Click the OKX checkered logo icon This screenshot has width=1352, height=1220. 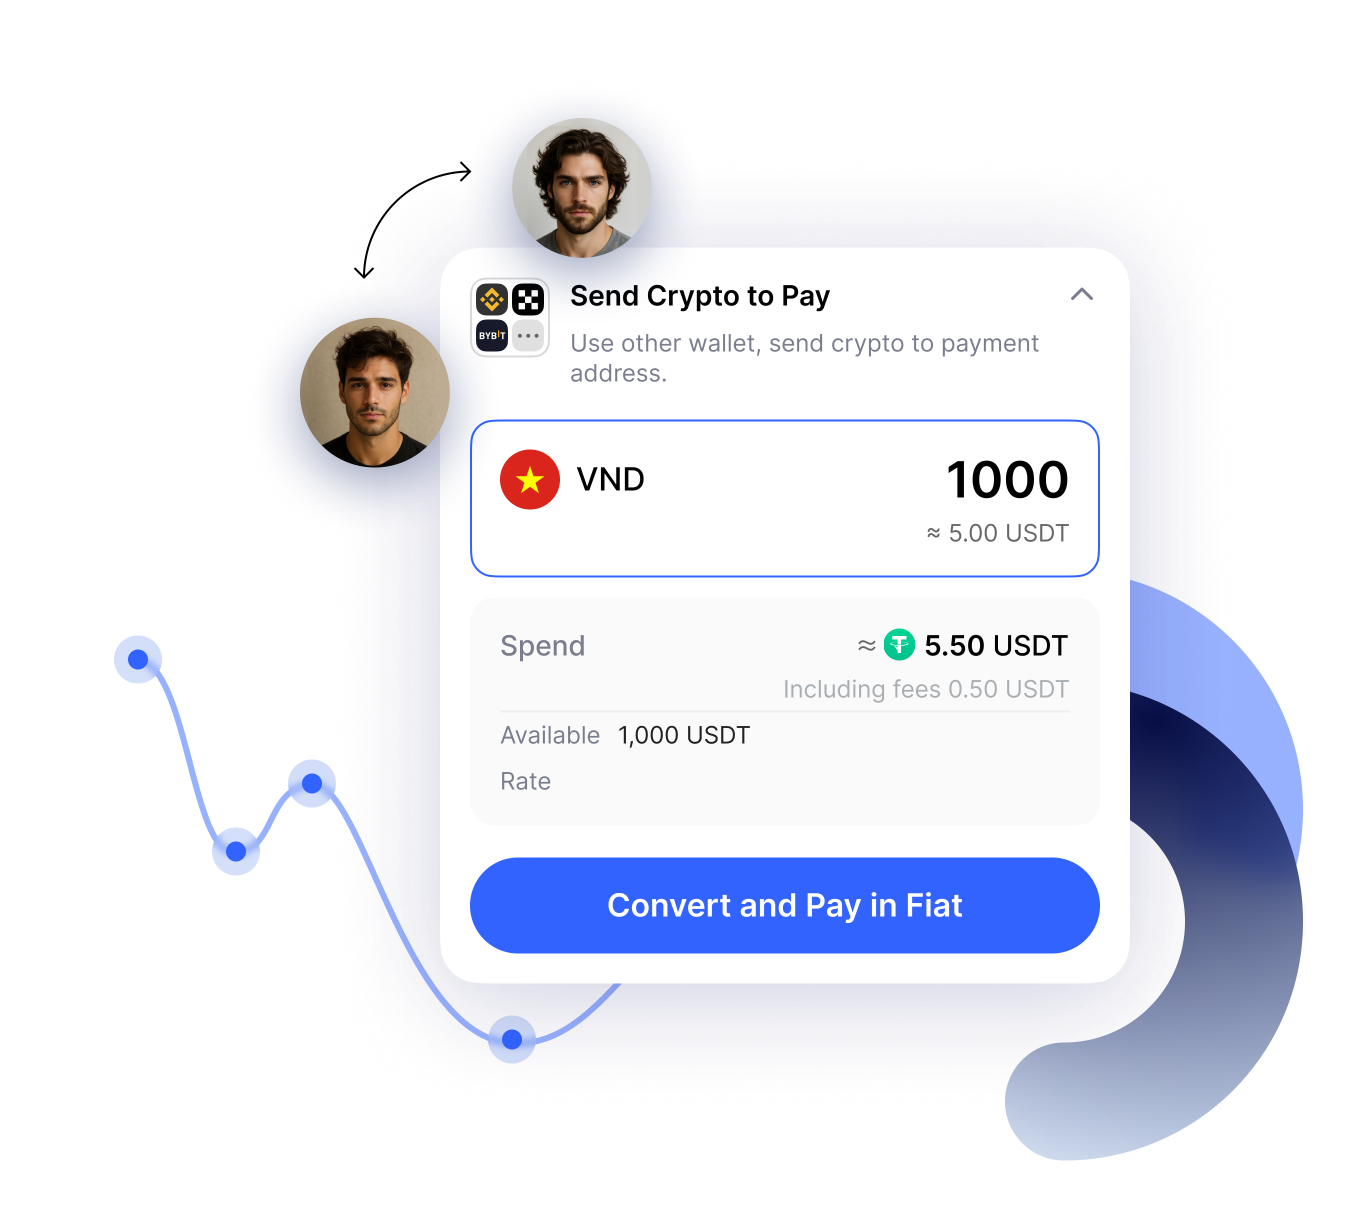point(528,299)
